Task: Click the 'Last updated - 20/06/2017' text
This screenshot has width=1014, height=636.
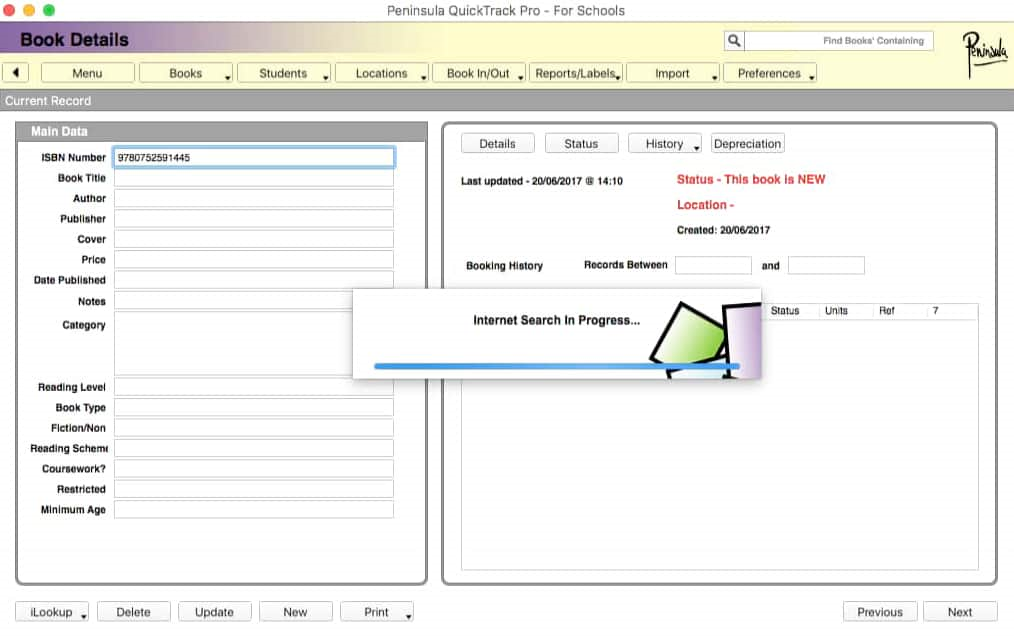Action: (x=542, y=181)
